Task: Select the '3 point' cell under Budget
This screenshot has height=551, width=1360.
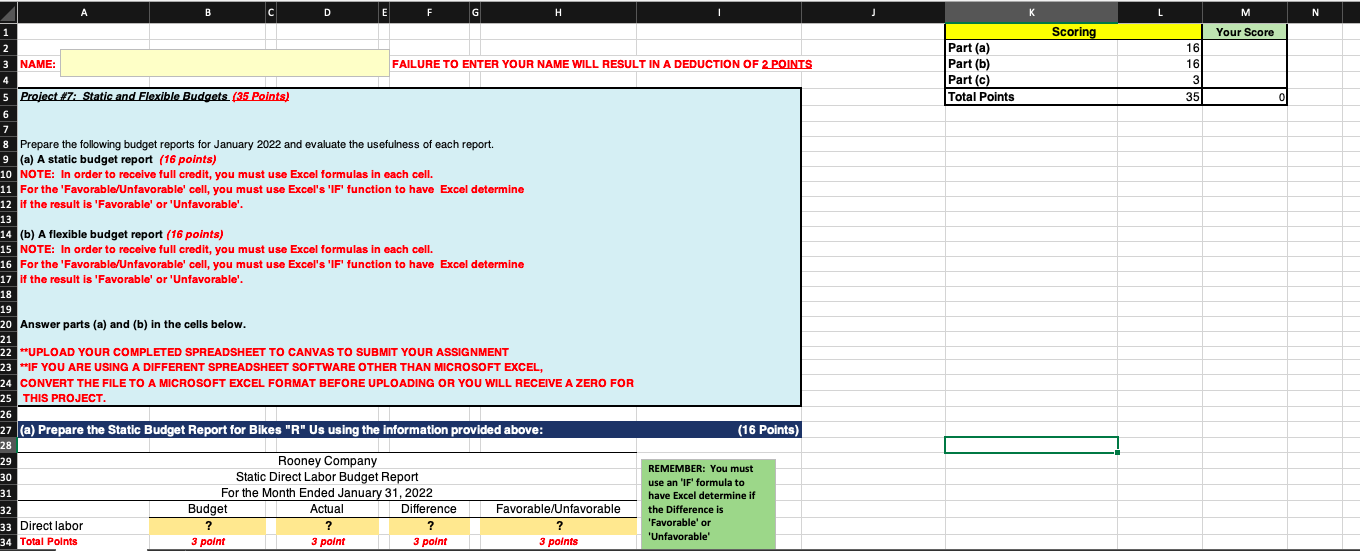Action: [x=208, y=541]
